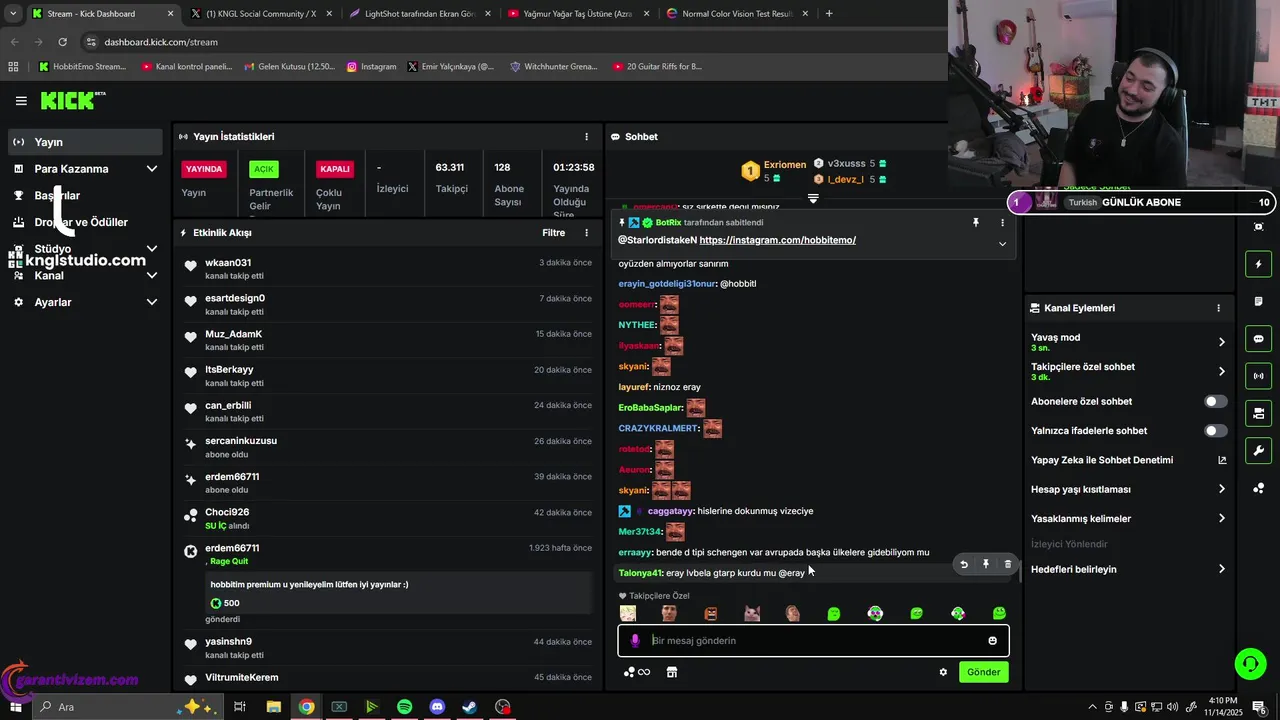
Task: Select Yayın in the sidebar
Action: (x=85, y=142)
